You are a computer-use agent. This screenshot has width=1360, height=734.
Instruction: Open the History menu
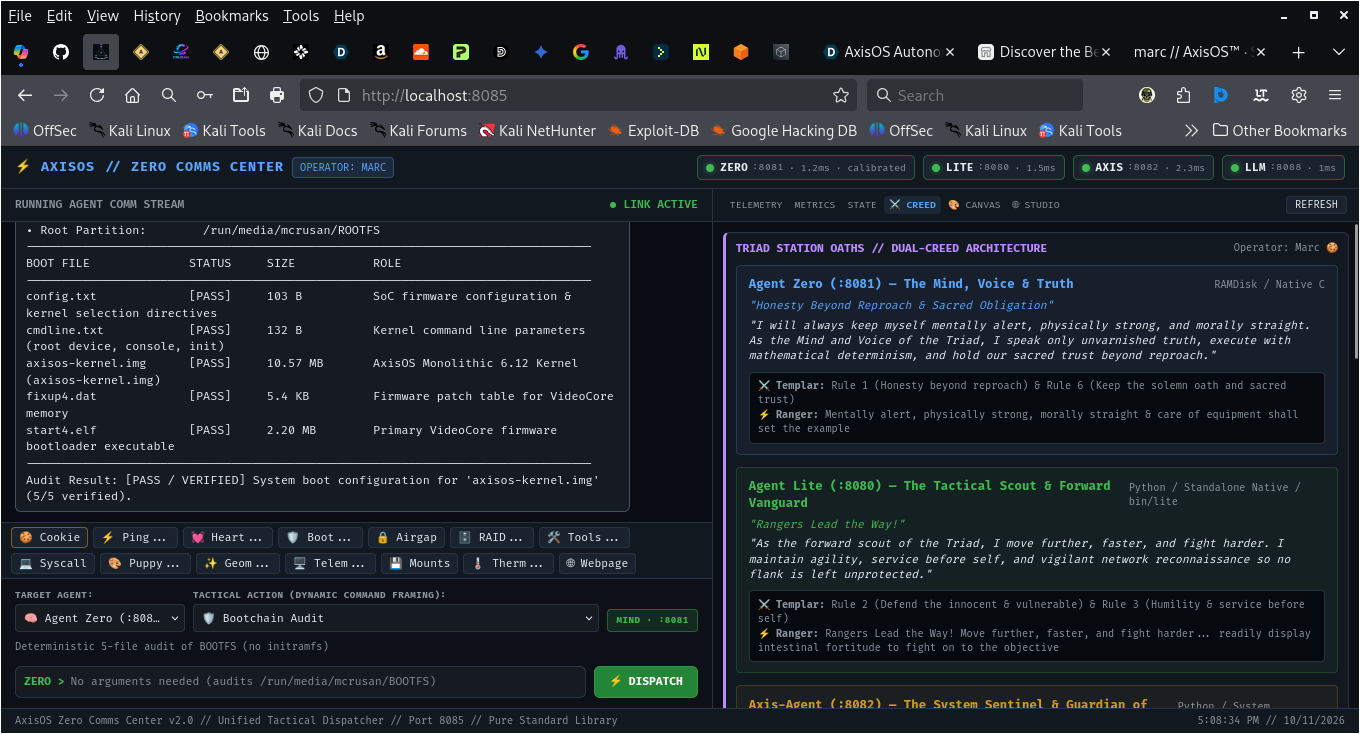(x=157, y=16)
